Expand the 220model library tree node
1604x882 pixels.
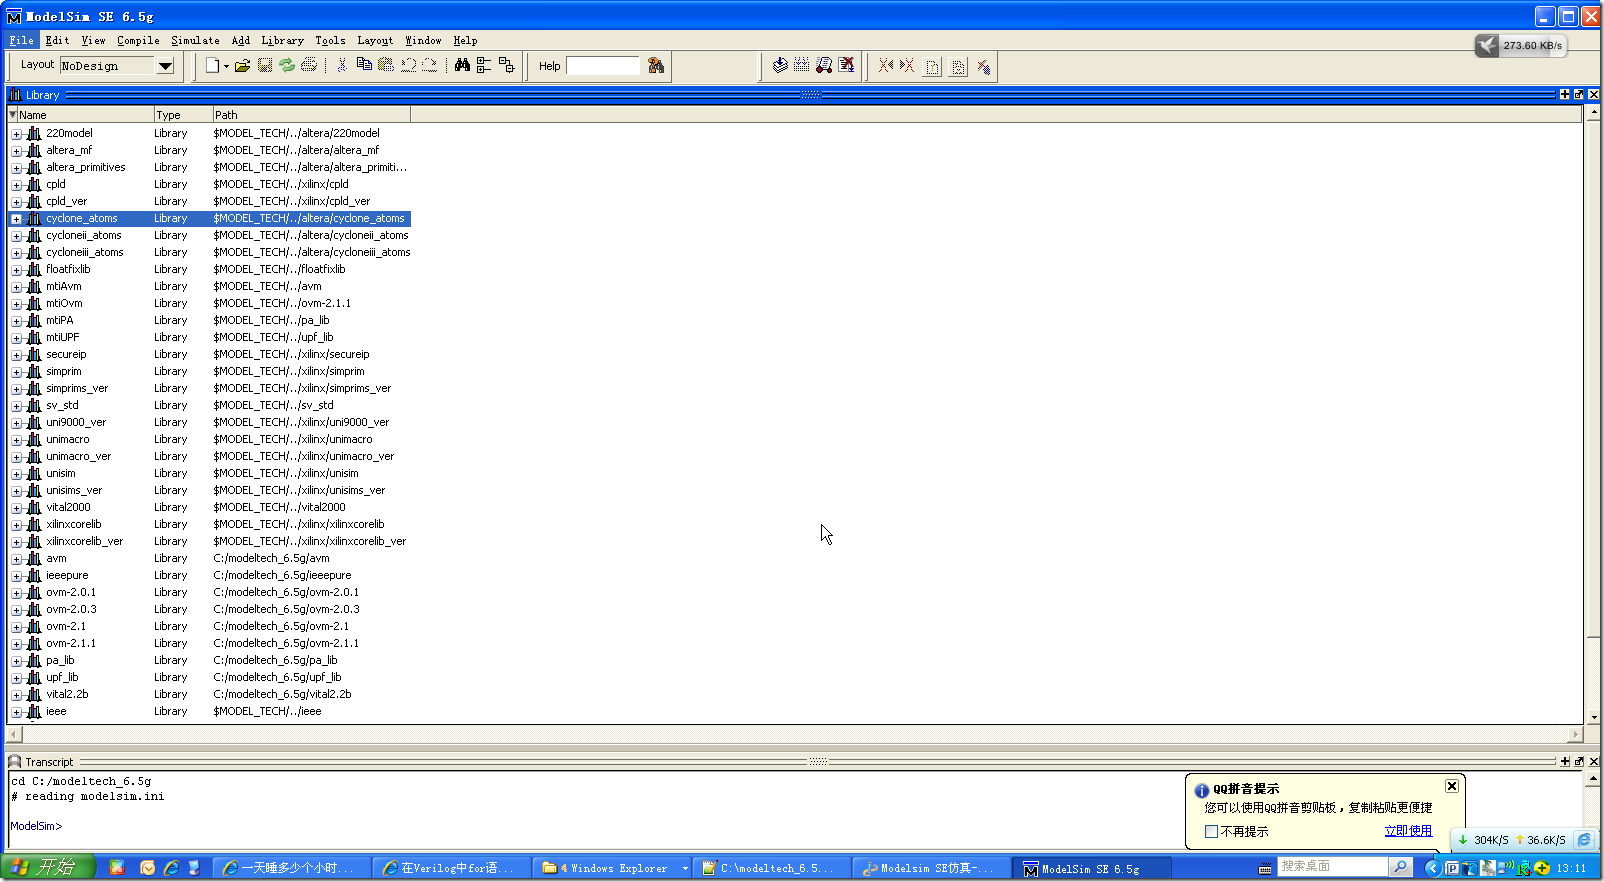click(x=16, y=134)
